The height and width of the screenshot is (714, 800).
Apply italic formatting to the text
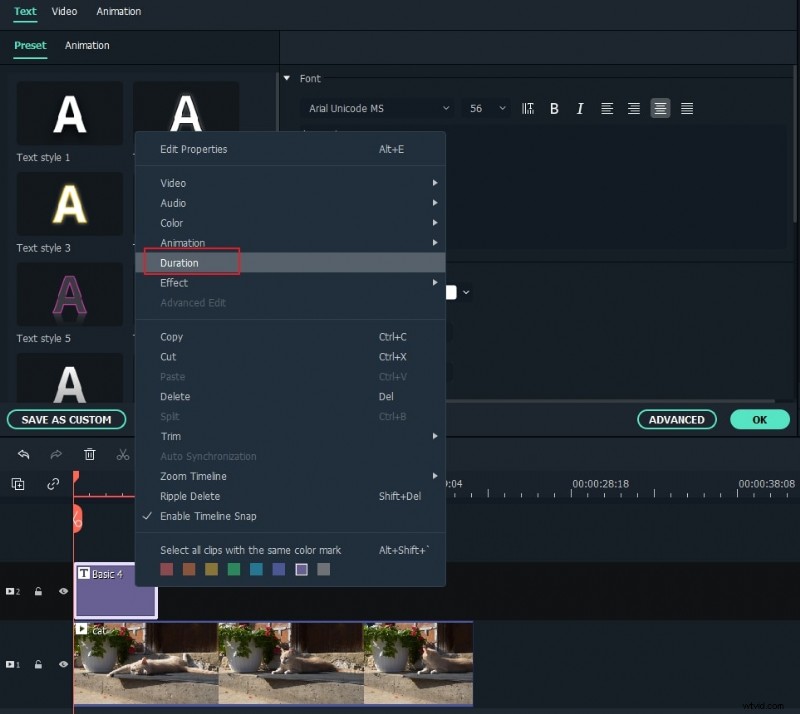pos(580,108)
